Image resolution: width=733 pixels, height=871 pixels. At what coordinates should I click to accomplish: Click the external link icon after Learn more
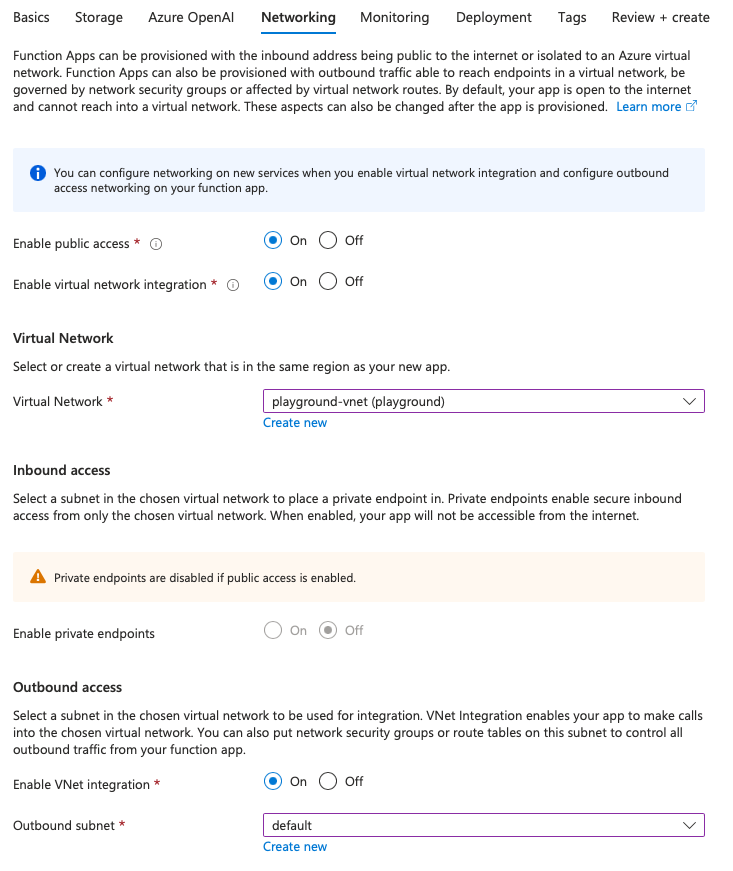click(691, 106)
